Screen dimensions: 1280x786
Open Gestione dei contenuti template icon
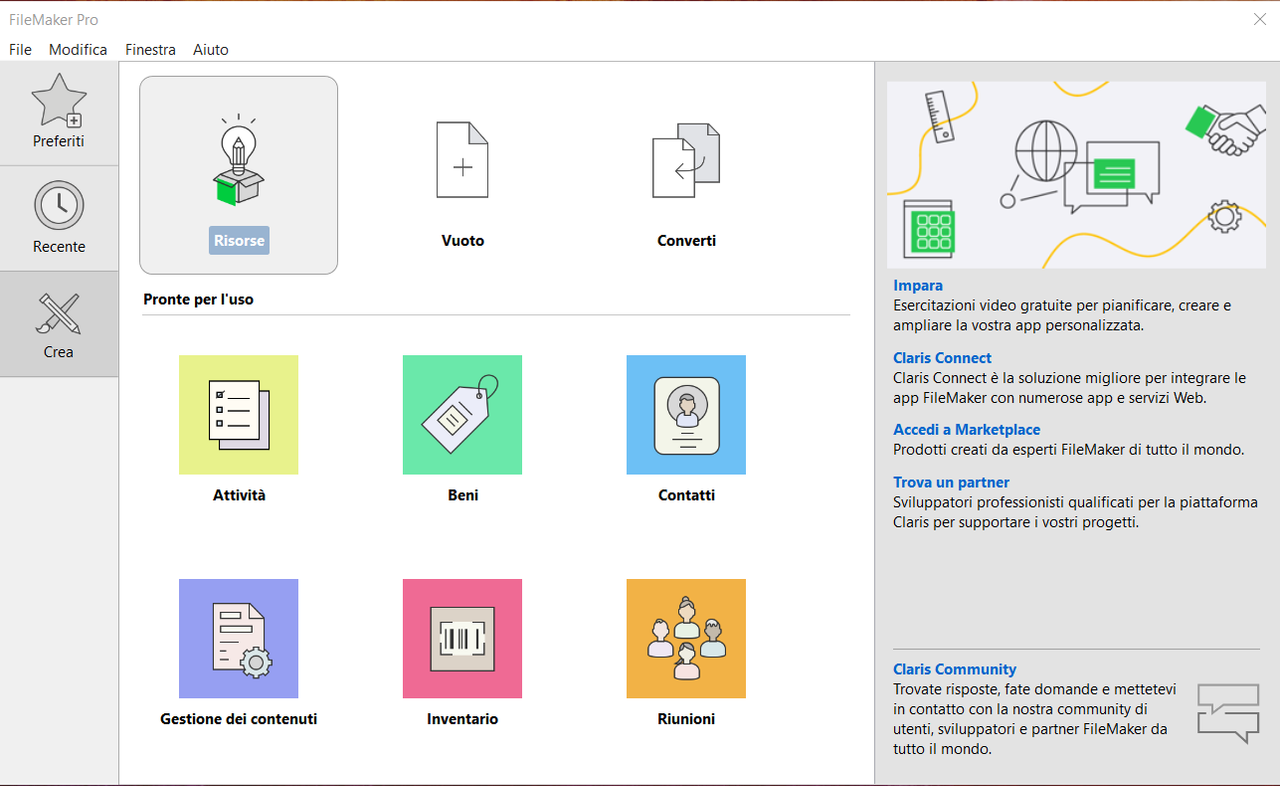tap(239, 638)
